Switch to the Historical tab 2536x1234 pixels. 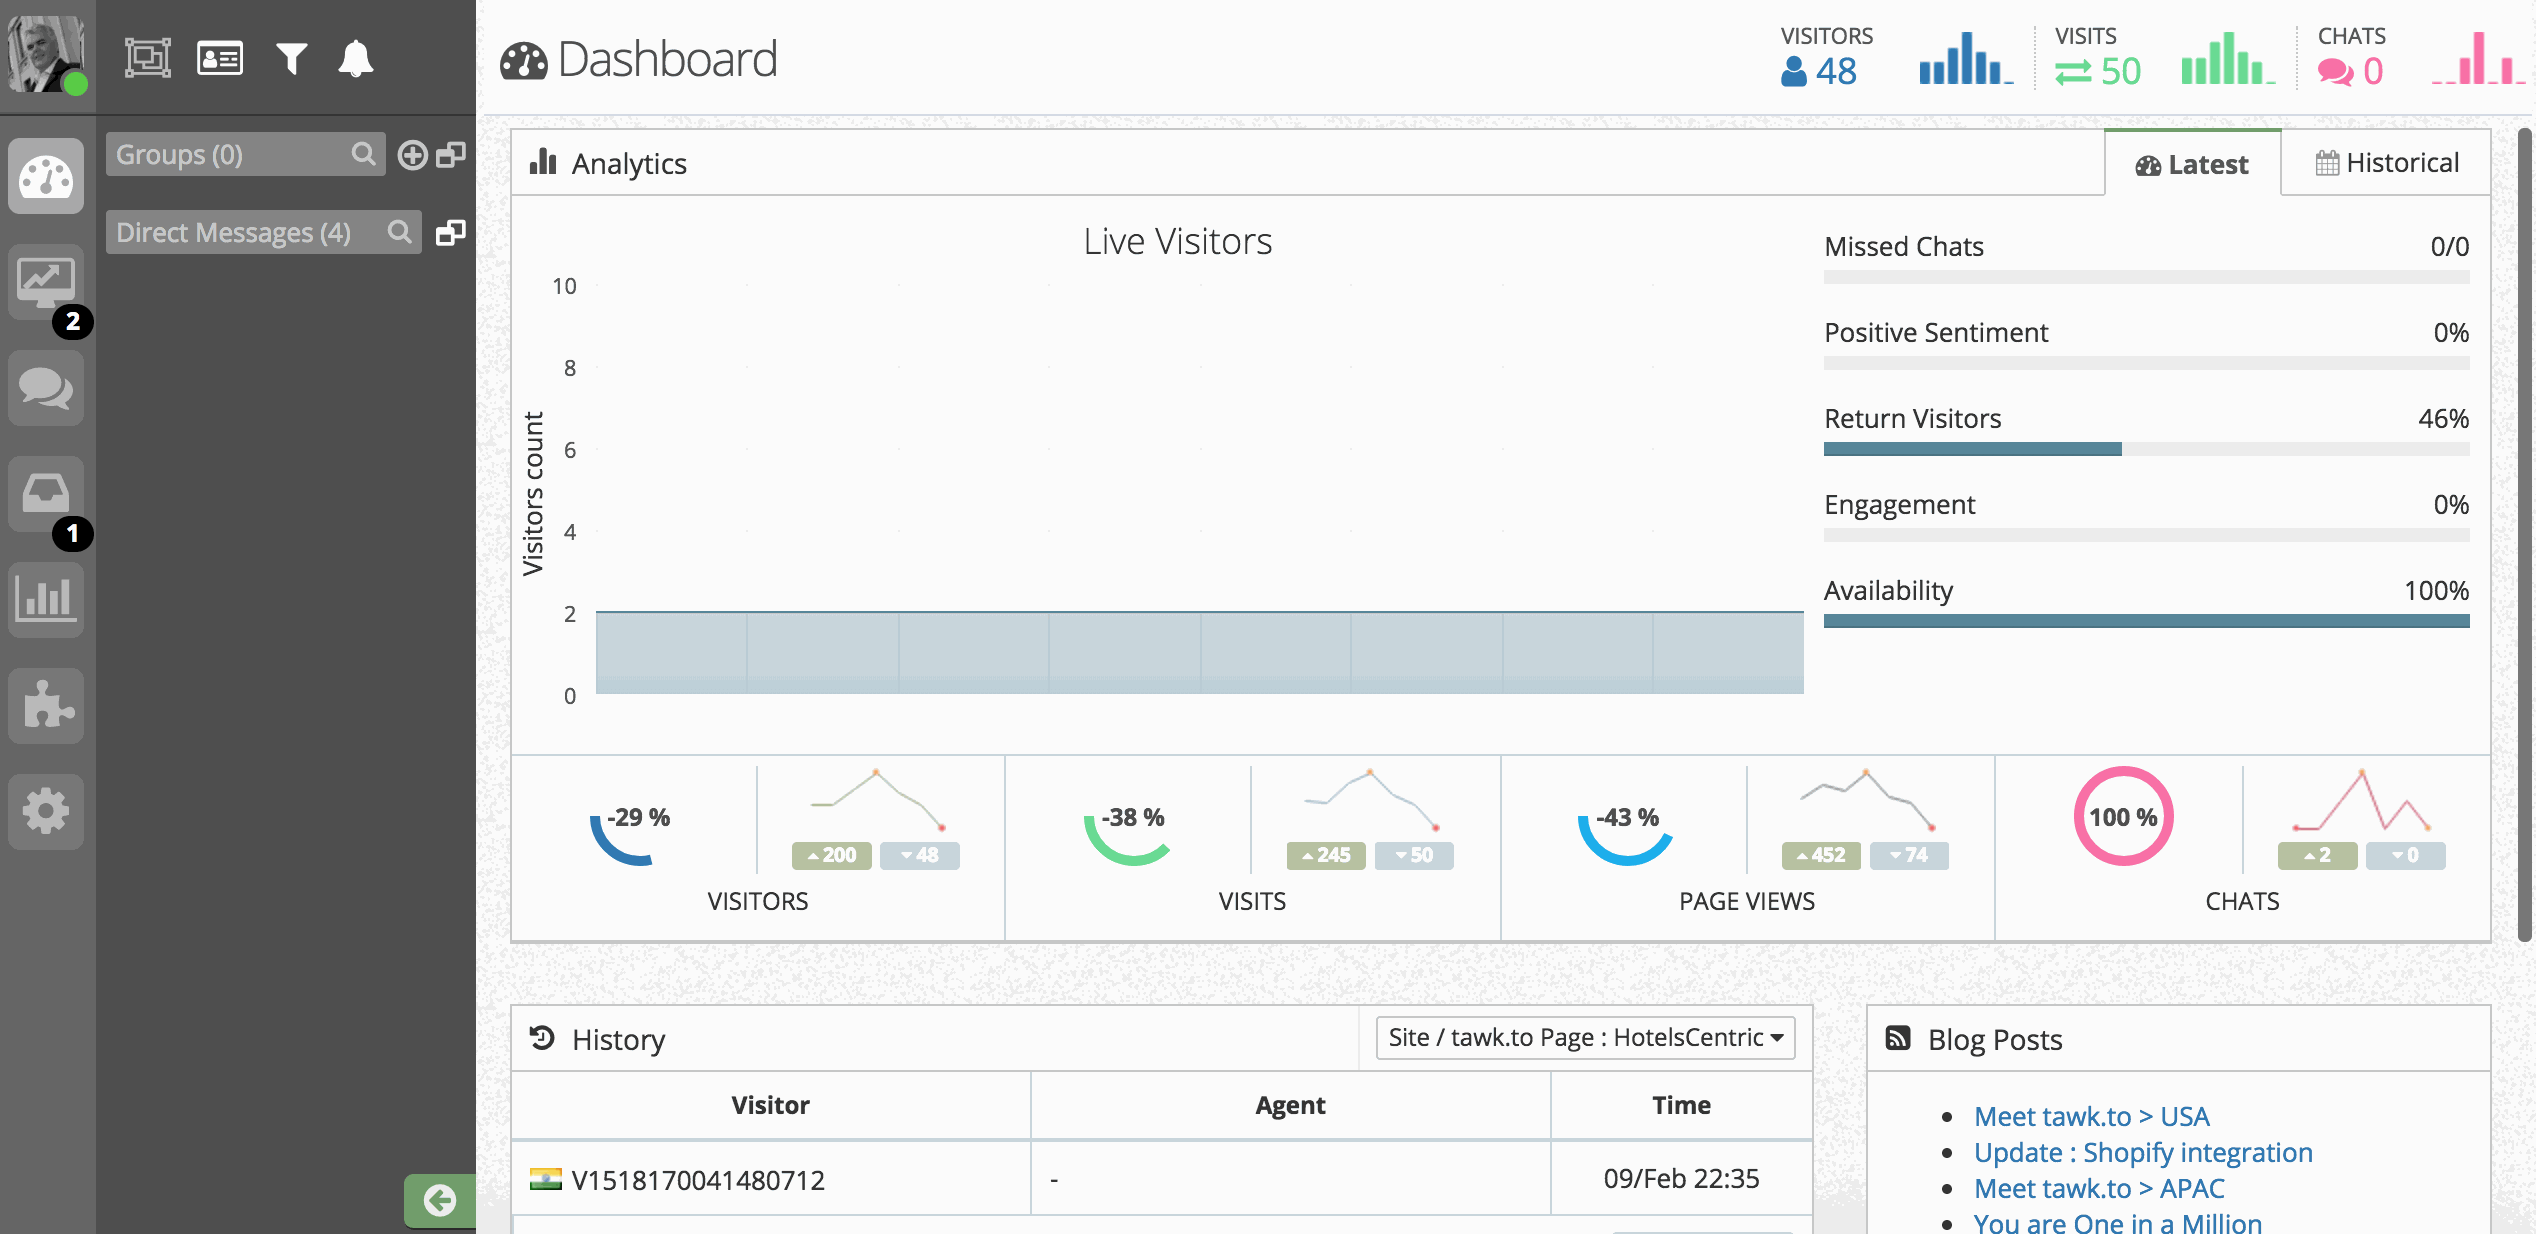(2386, 163)
